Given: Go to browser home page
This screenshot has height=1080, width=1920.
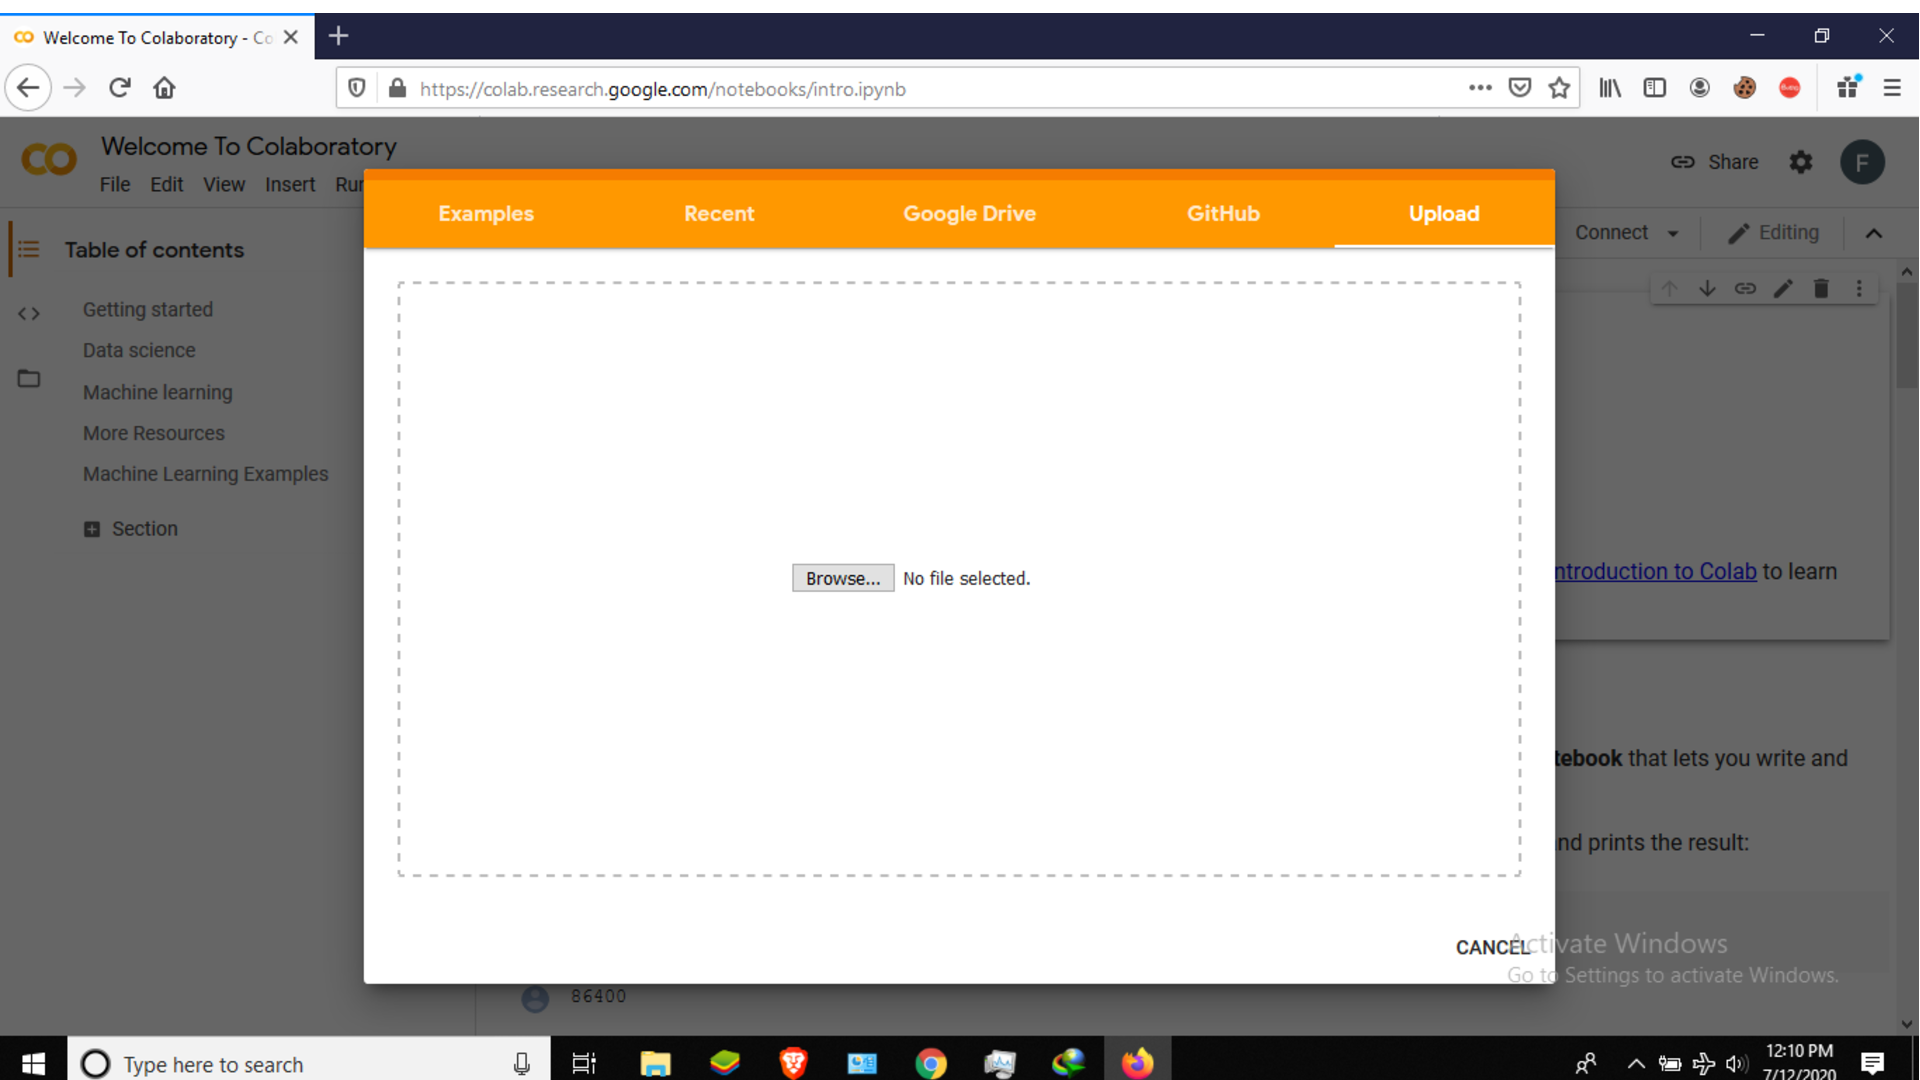Looking at the screenshot, I should point(164,88).
